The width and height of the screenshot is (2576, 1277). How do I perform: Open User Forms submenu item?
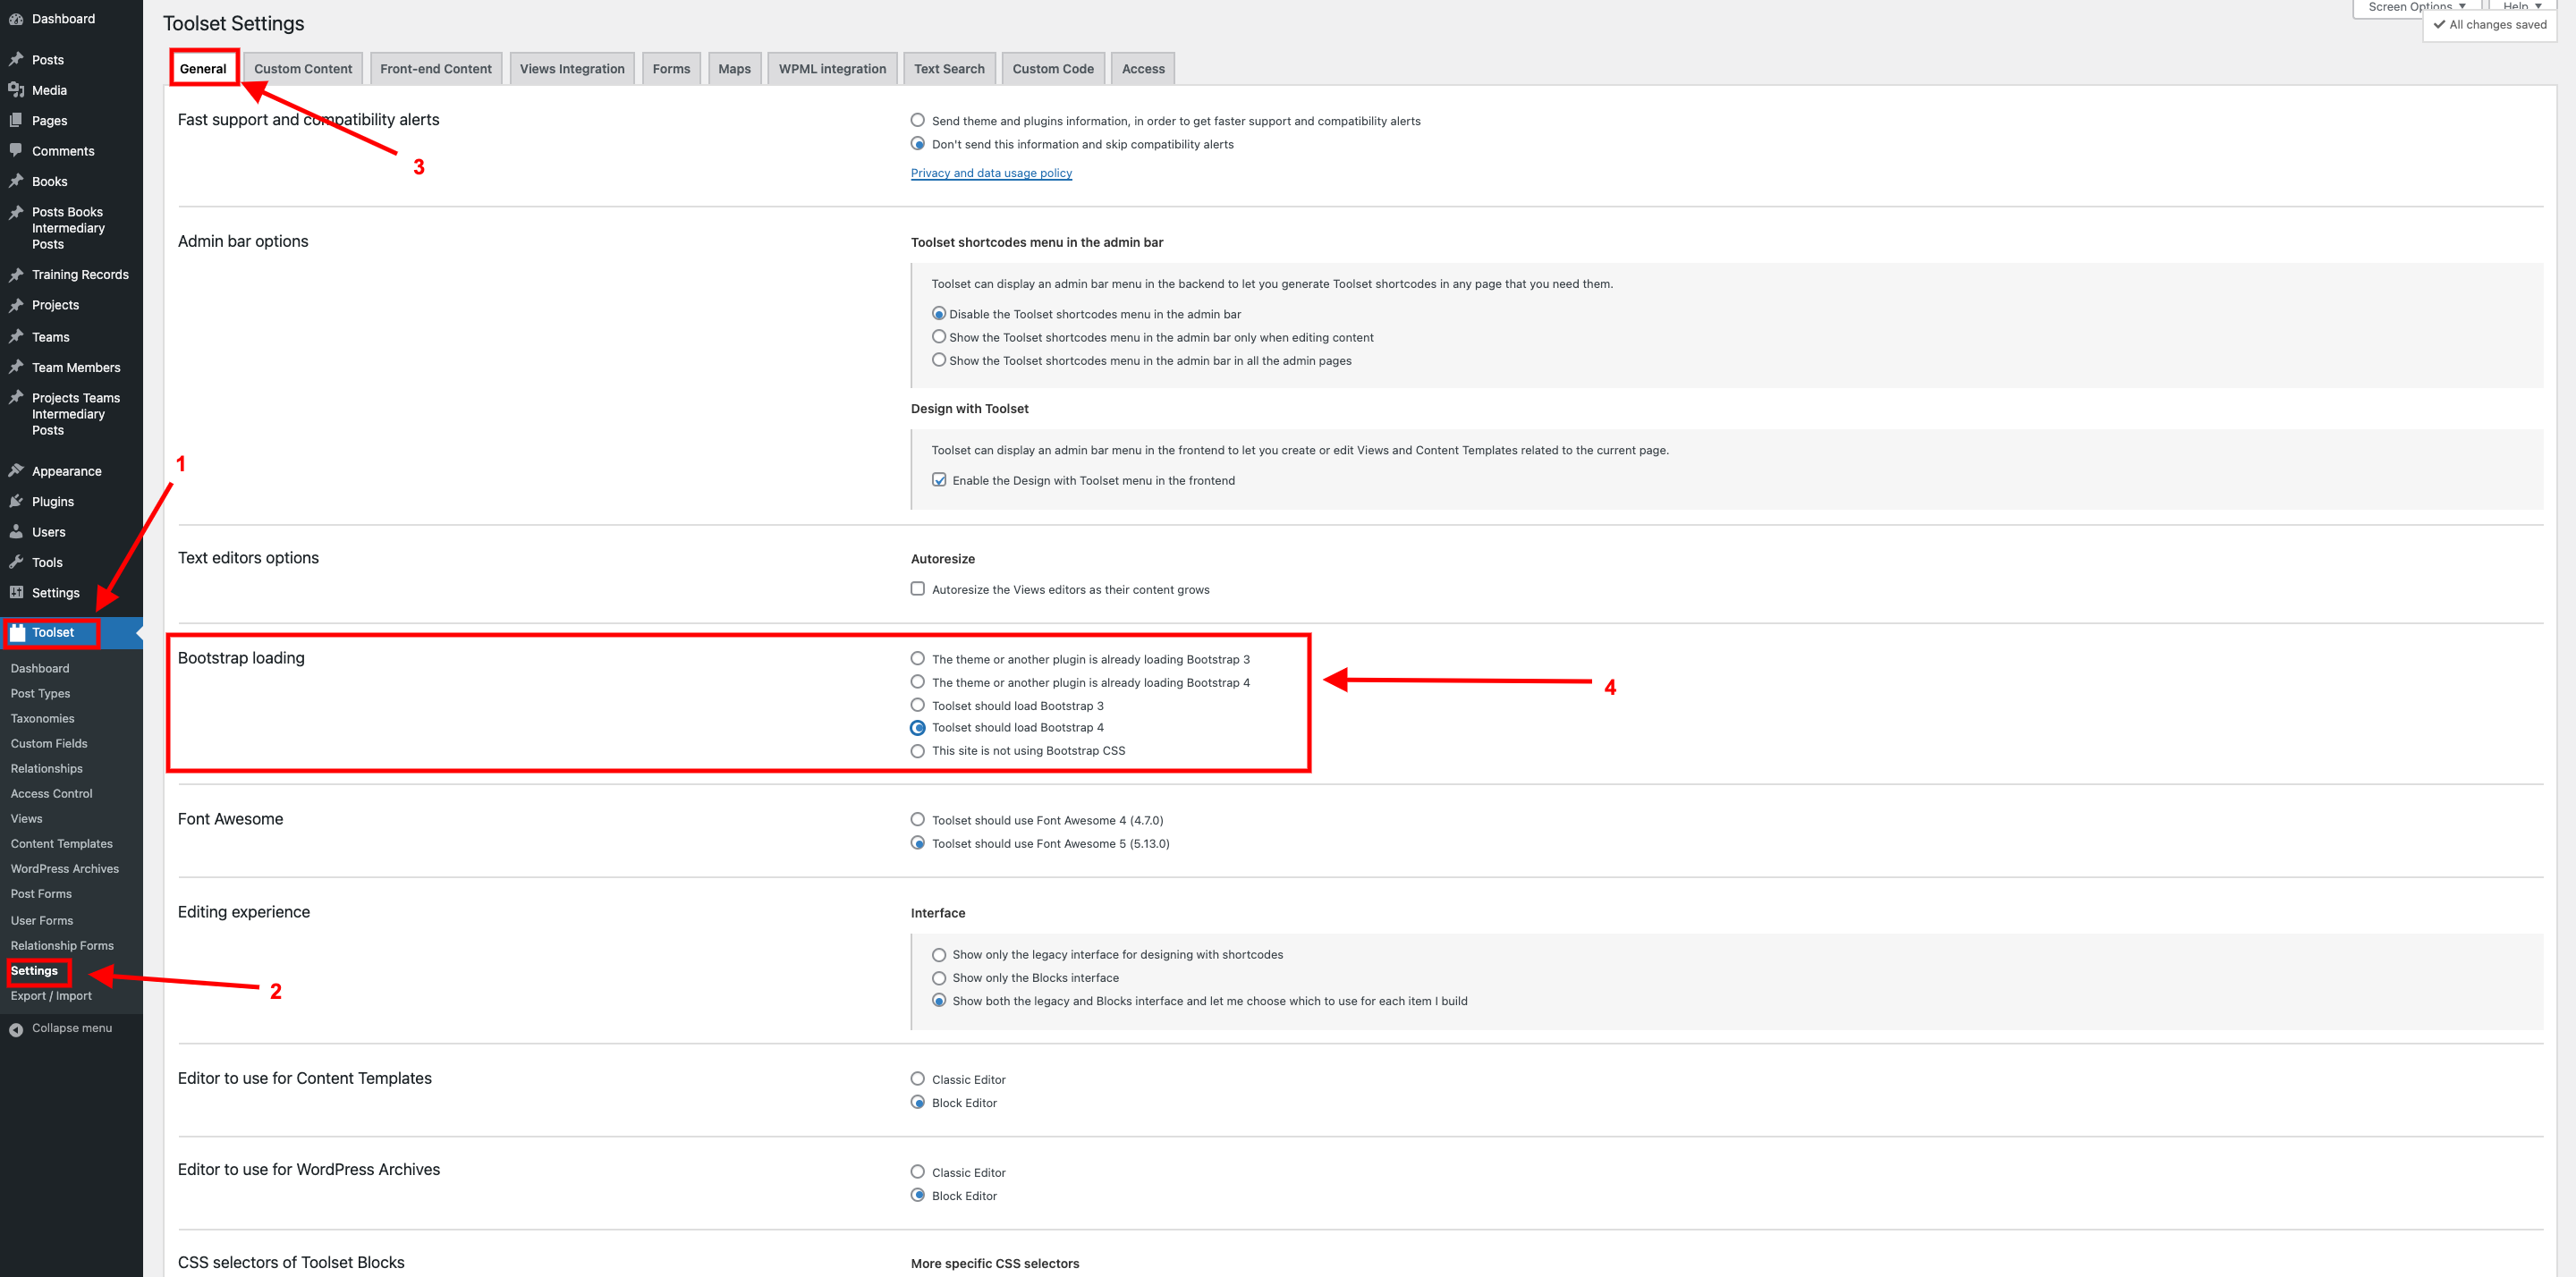click(42, 920)
